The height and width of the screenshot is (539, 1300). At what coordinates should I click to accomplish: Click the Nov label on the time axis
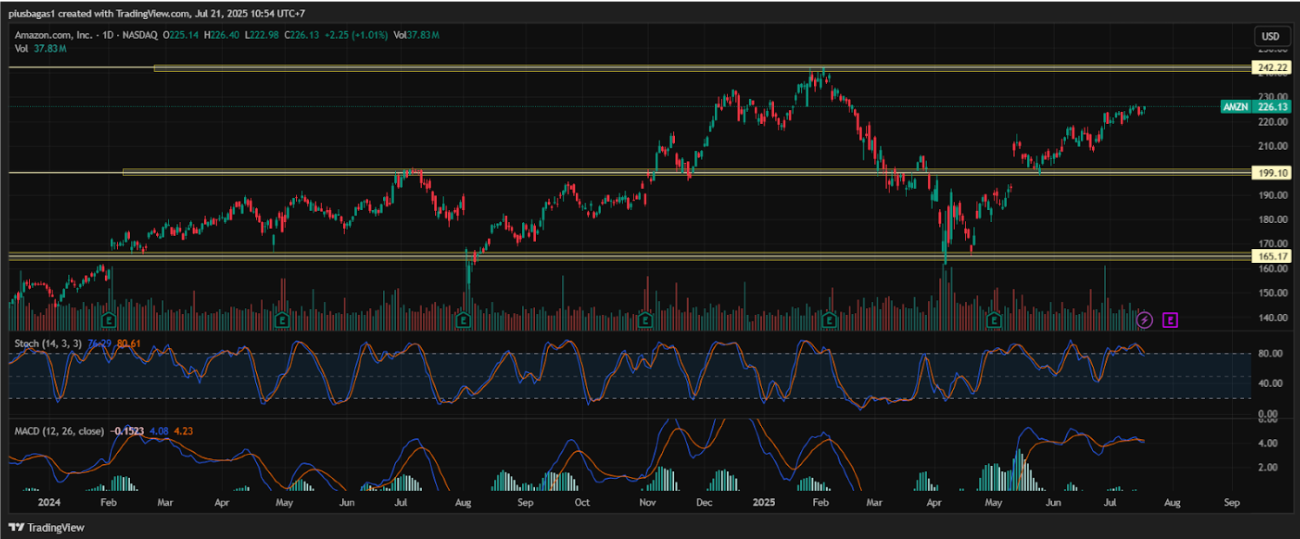[x=647, y=501]
